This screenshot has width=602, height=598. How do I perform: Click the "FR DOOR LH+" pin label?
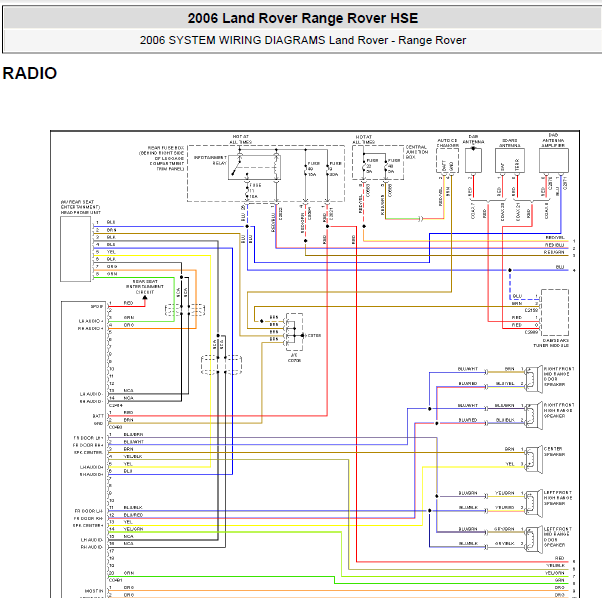[88, 438]
